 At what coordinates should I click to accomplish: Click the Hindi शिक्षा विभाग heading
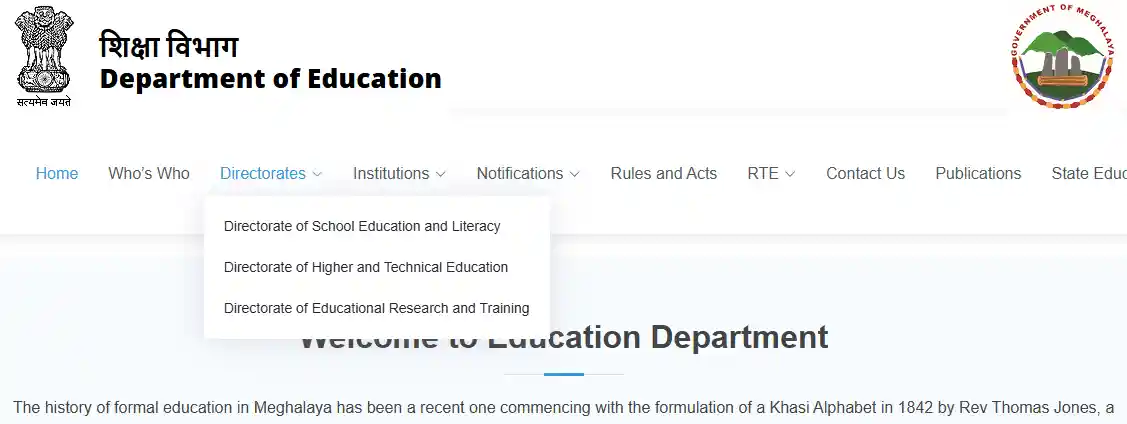point(169,45)
